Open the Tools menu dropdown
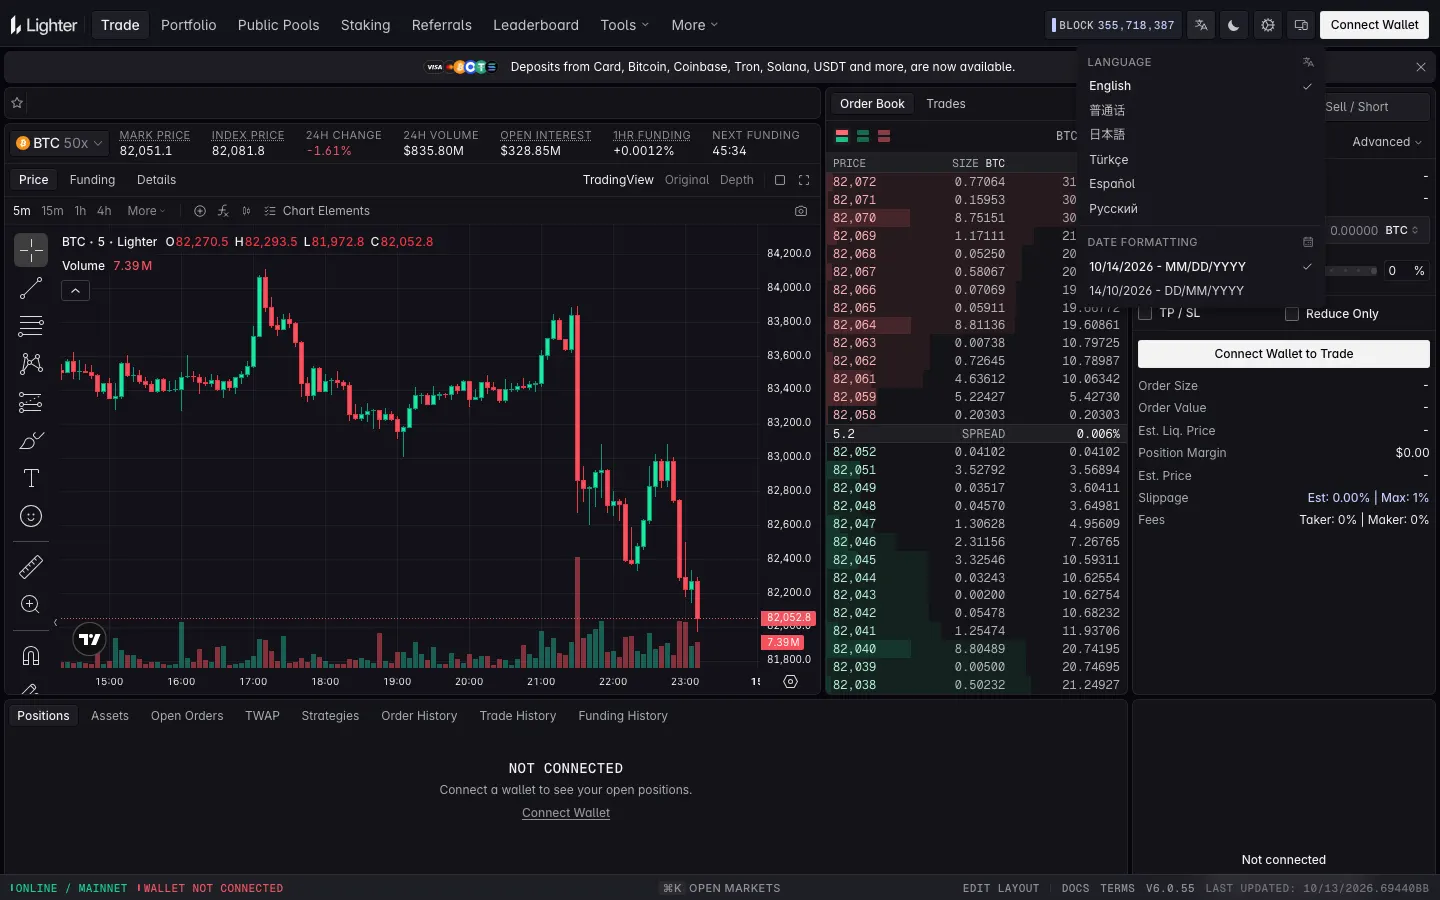1440x900 pixels. (625, 25)
